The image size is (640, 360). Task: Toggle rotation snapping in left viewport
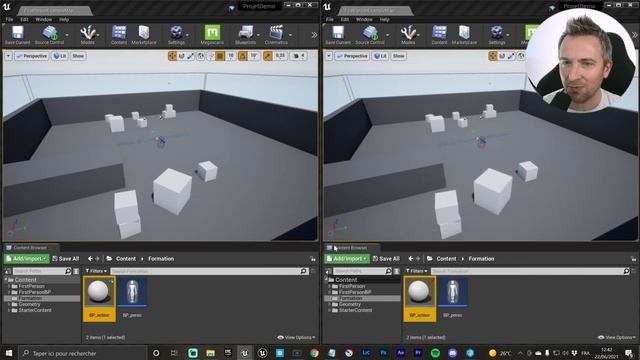(243, 56)
